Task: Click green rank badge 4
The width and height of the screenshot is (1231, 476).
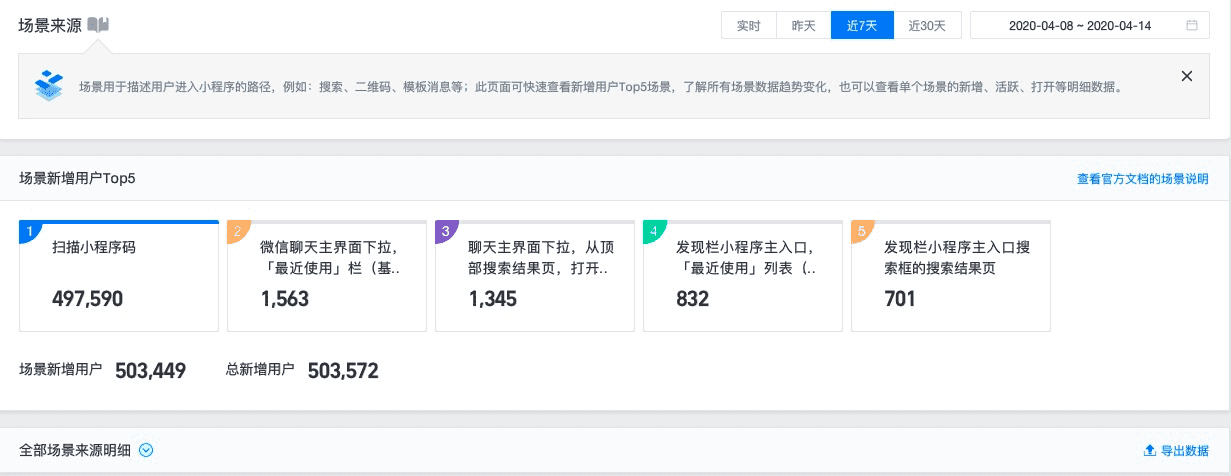Action: [x=652, y=231]
